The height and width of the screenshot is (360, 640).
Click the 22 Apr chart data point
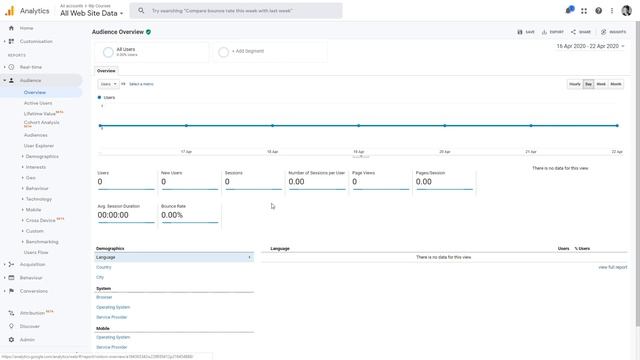click(x=617, y=126)
